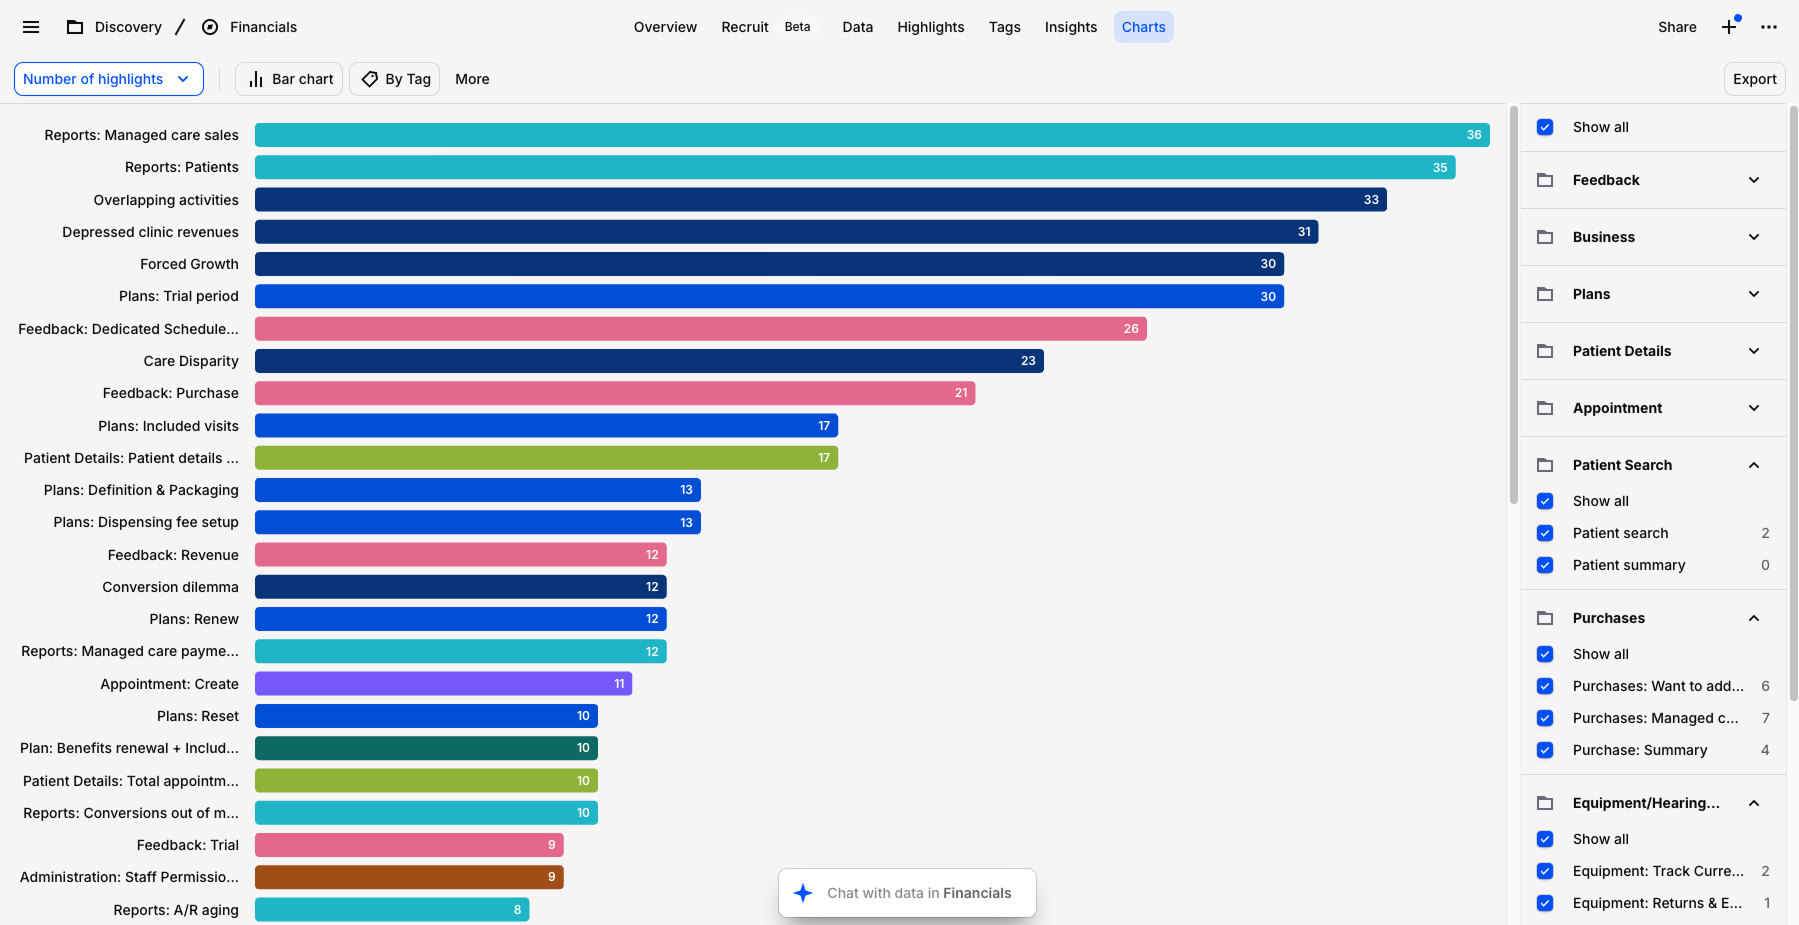Go to the Highlights tab

(930, 27)
